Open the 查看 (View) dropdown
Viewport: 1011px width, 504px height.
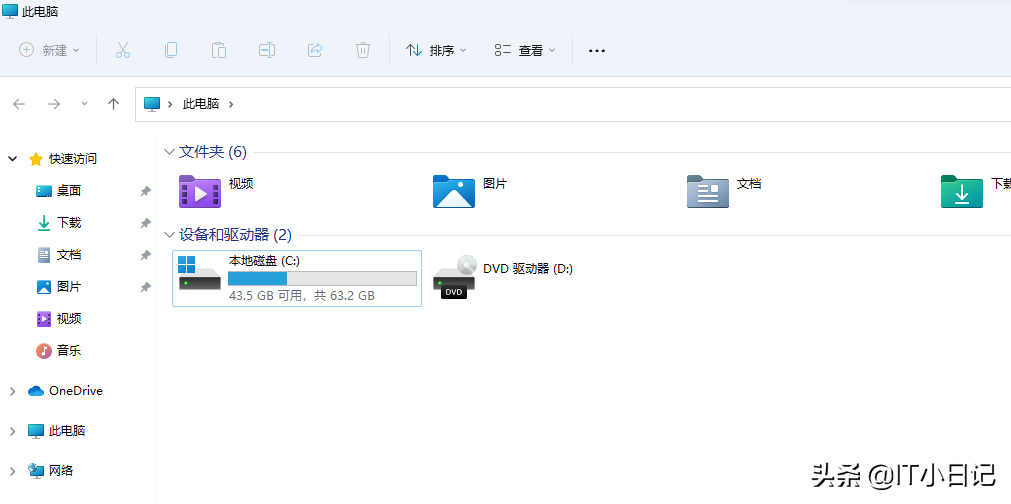pos(525,50)
